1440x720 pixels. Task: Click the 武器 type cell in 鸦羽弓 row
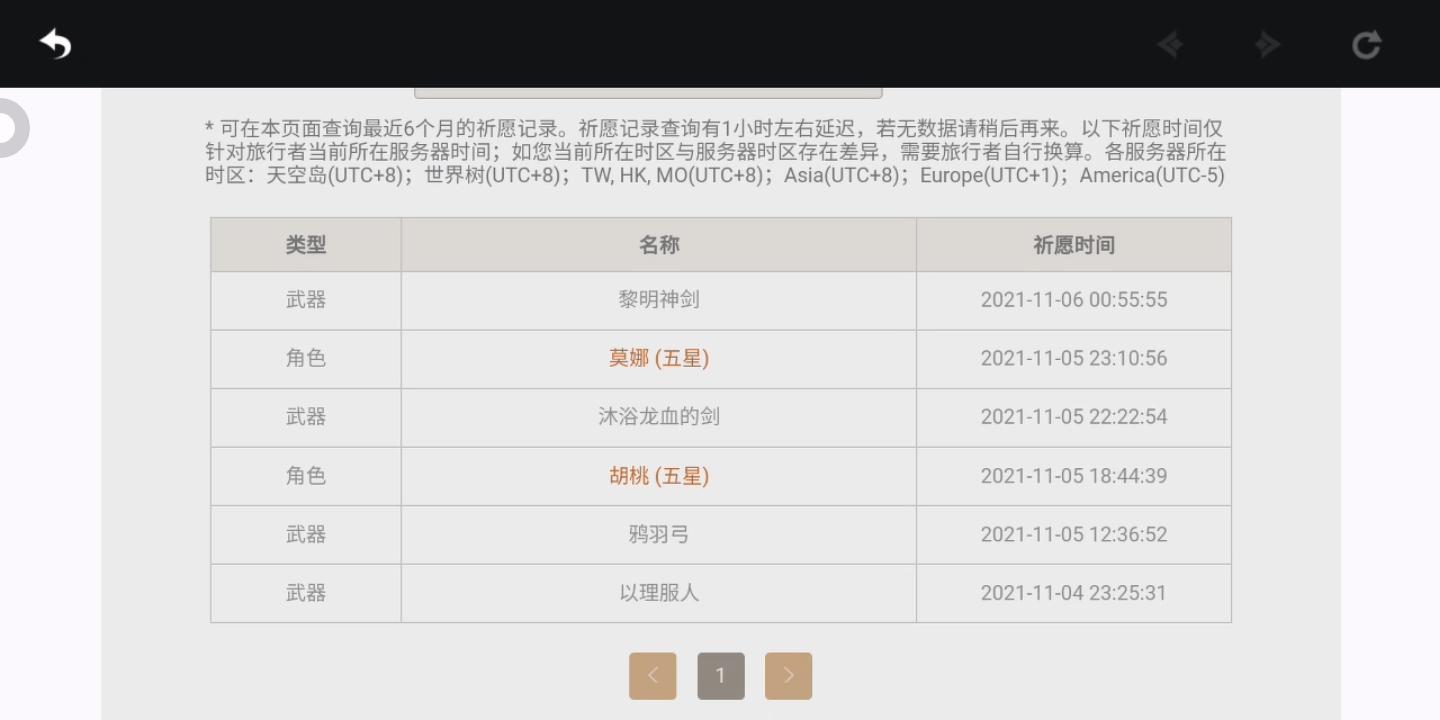coord(306,534)
